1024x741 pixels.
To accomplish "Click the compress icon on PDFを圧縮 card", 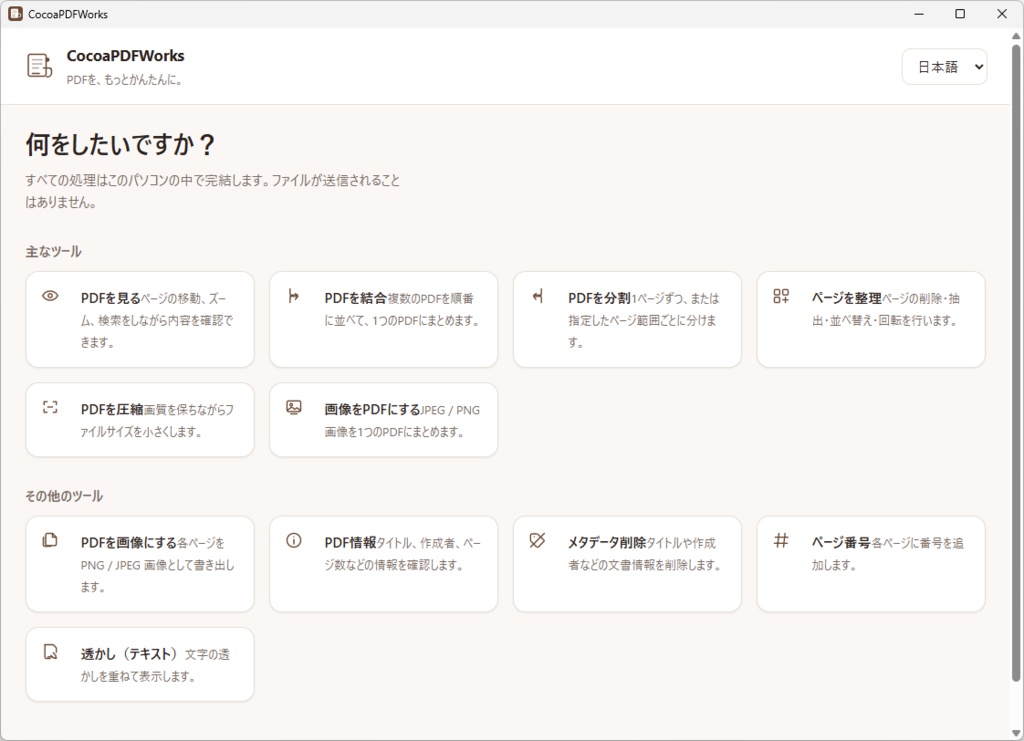I will (50, 407).
